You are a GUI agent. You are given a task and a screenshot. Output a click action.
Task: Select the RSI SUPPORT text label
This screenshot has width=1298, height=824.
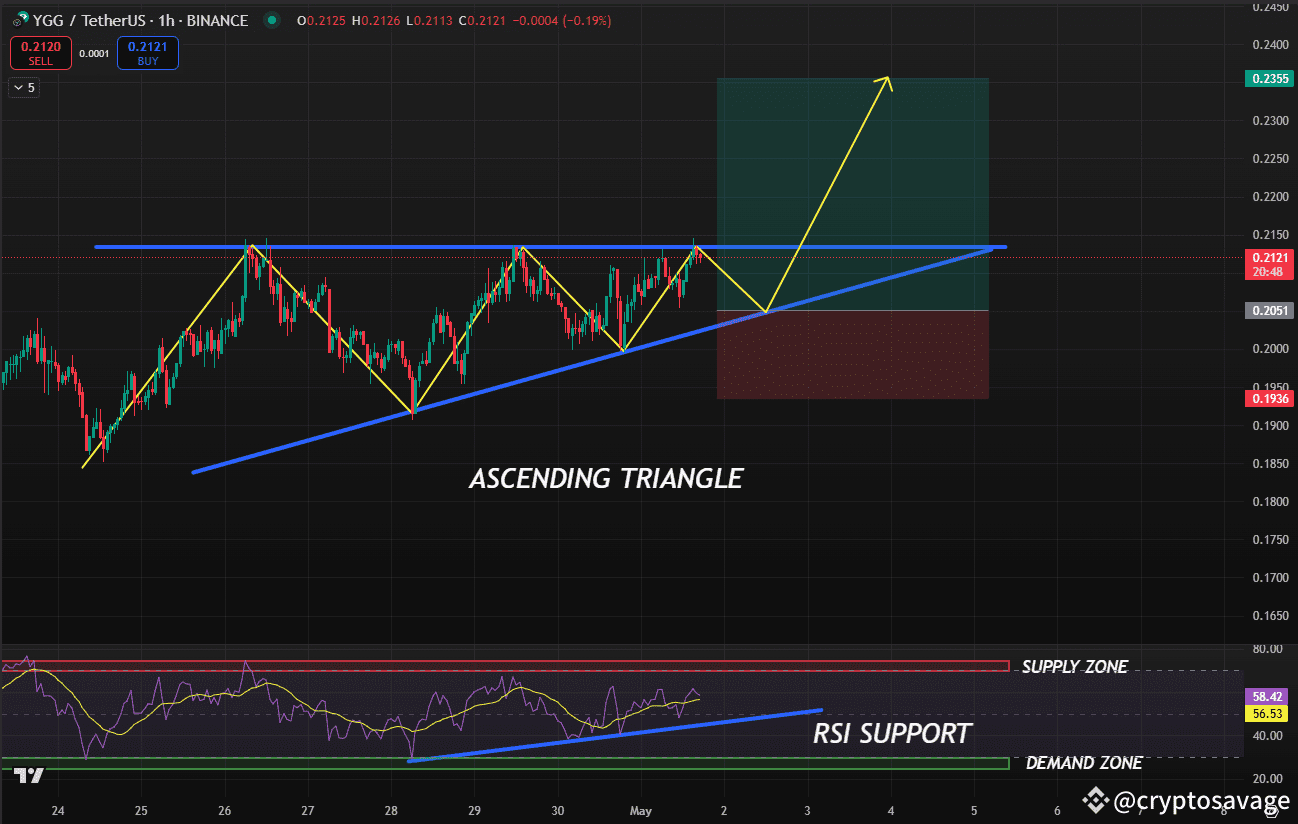[892, 734]
